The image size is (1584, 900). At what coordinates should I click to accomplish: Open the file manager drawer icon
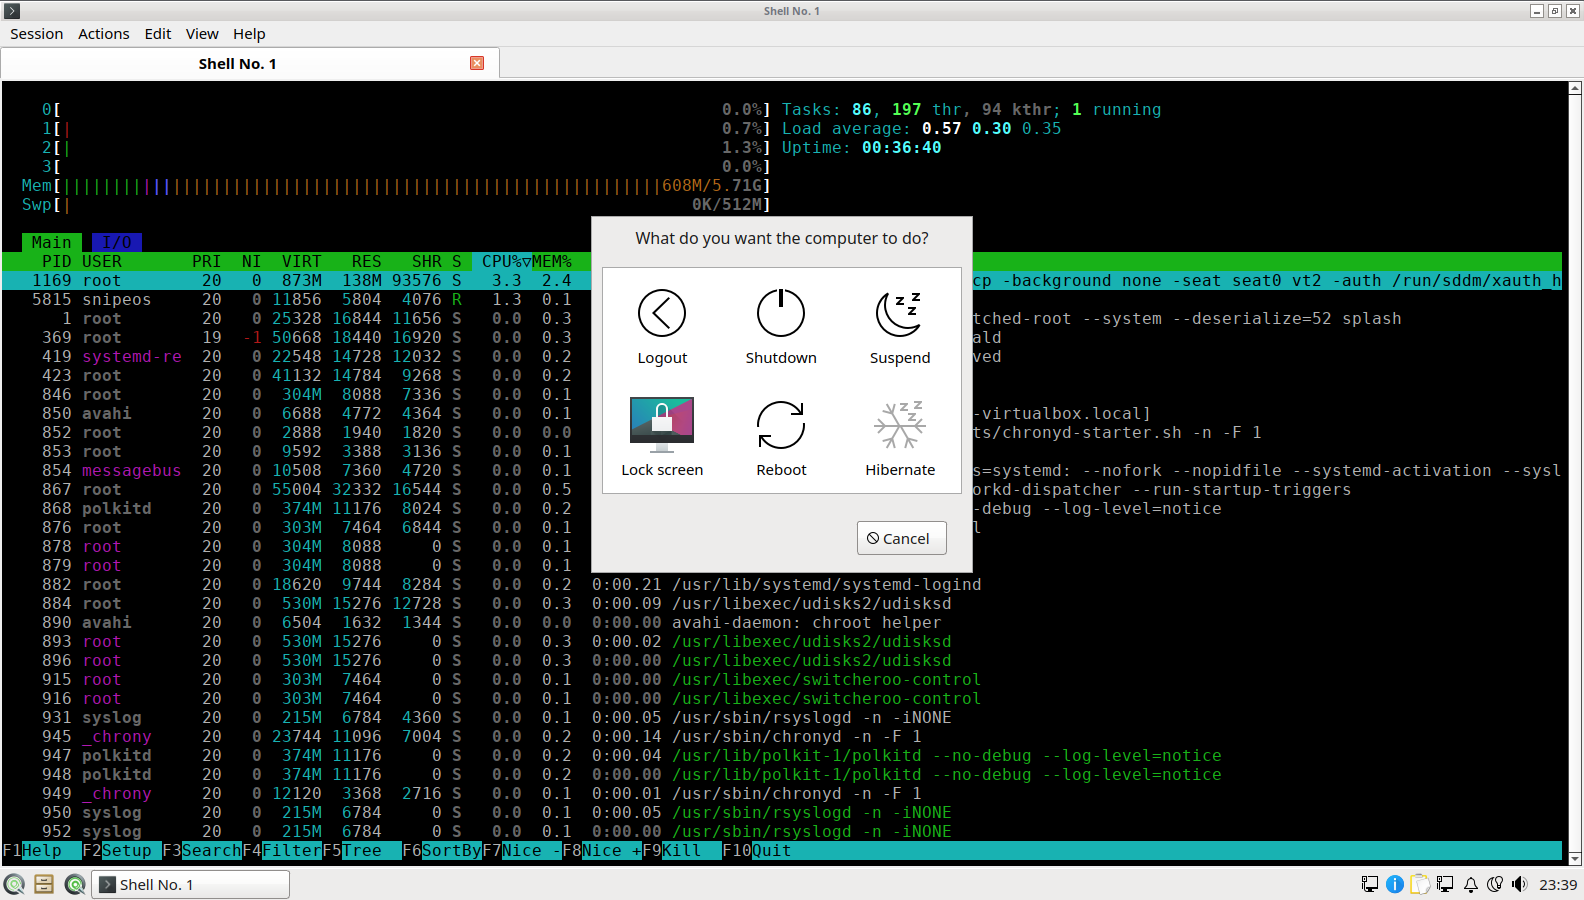coord(44,884)
